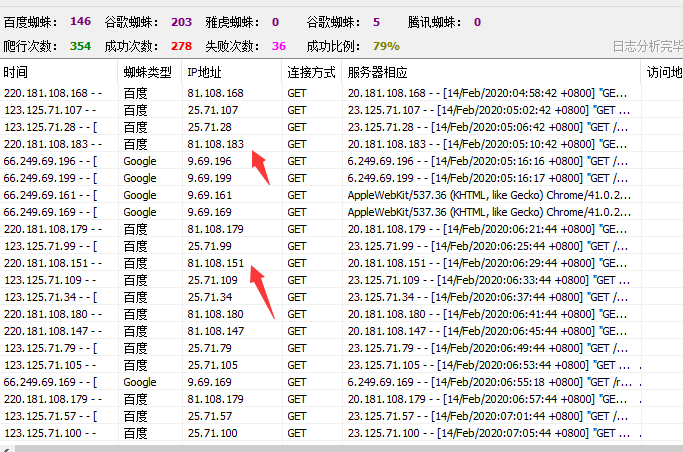Click the AppleWebKit response in the 9.69.161 row
The image size is (683, 452).
pyautogui.click(x=489, y=195)
